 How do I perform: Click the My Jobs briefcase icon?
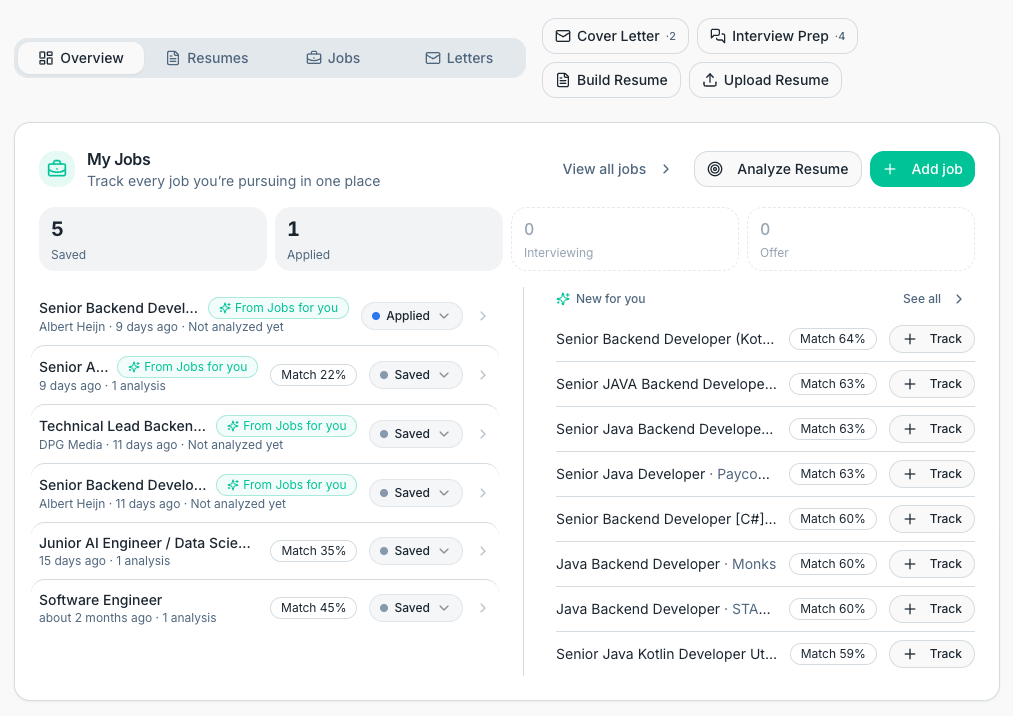(x=57, y=169)
